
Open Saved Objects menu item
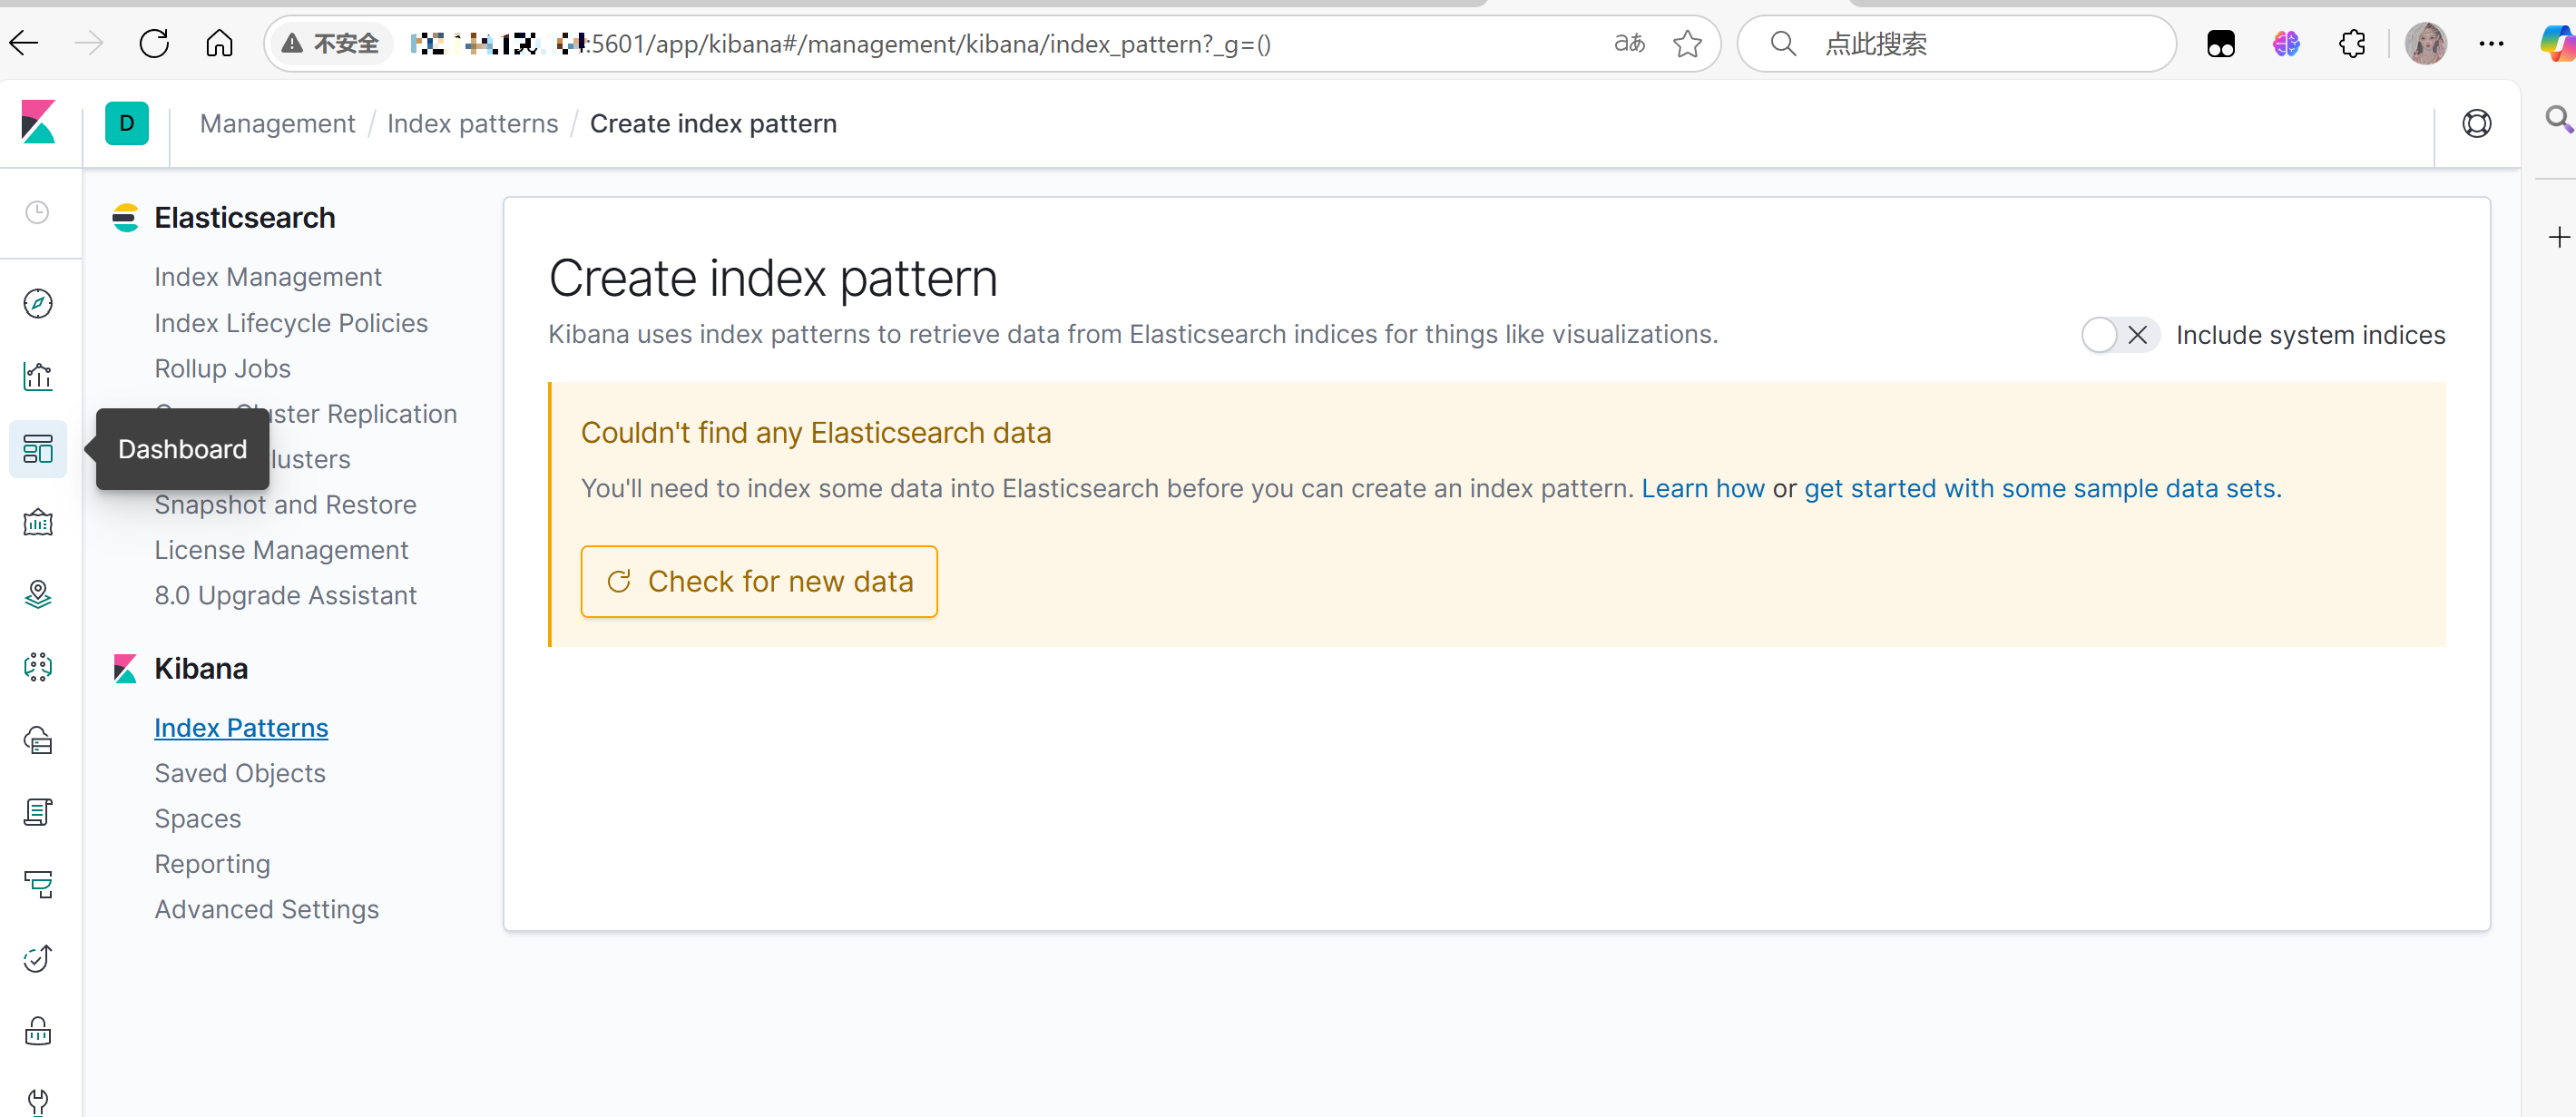239,773
